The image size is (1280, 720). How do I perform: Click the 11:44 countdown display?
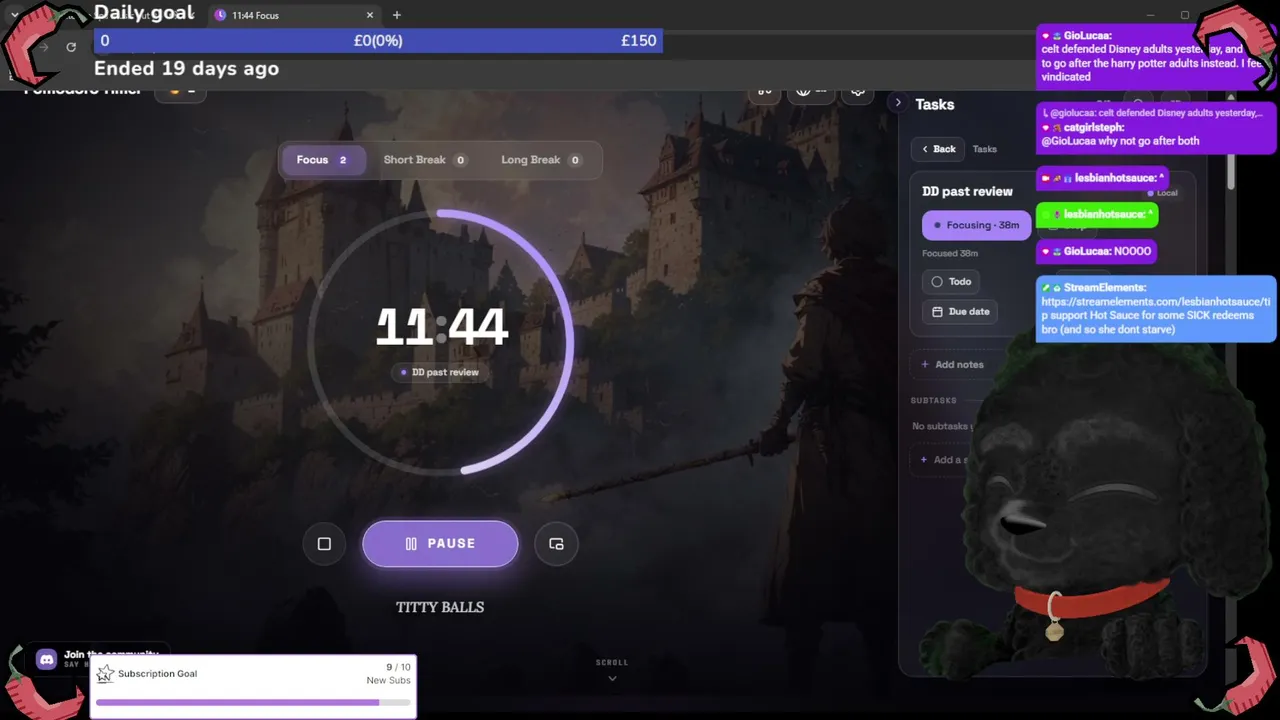441,327
